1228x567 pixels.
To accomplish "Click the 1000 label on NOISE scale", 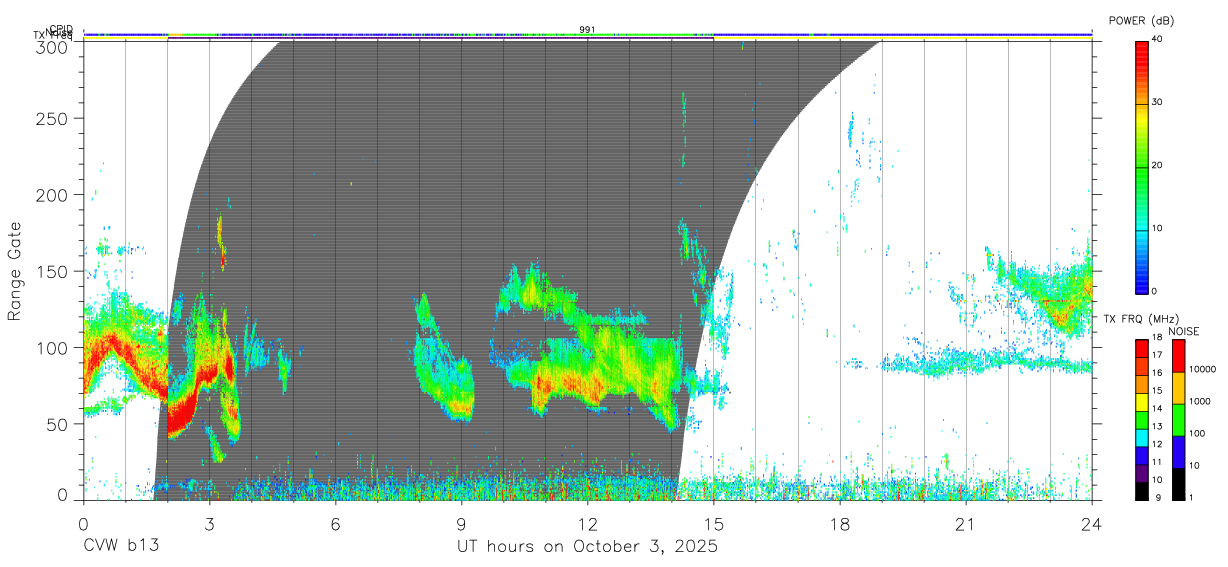I will tap(1199, 401).
